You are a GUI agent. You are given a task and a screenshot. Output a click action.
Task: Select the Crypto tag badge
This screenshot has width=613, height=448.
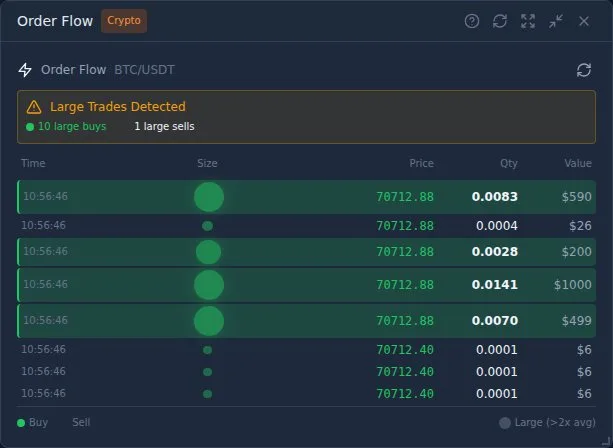124,21
